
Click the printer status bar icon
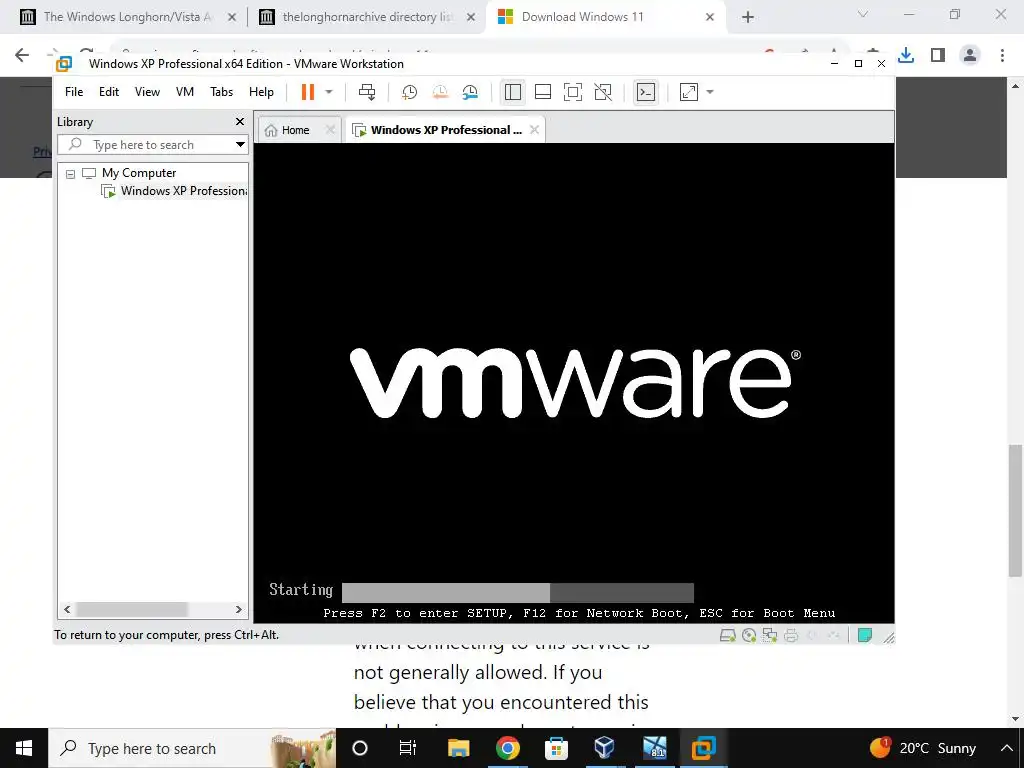point(791,635)
